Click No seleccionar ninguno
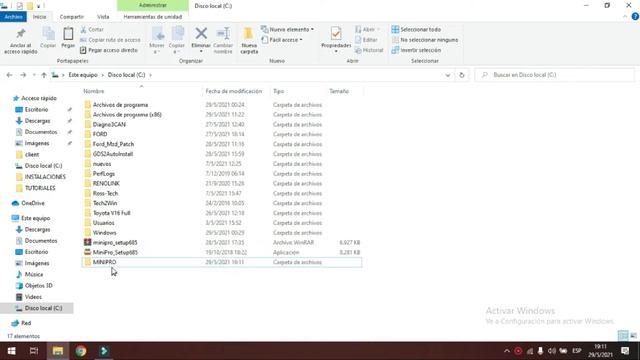This screenshot has height=360, width=640. coord(424,40)
